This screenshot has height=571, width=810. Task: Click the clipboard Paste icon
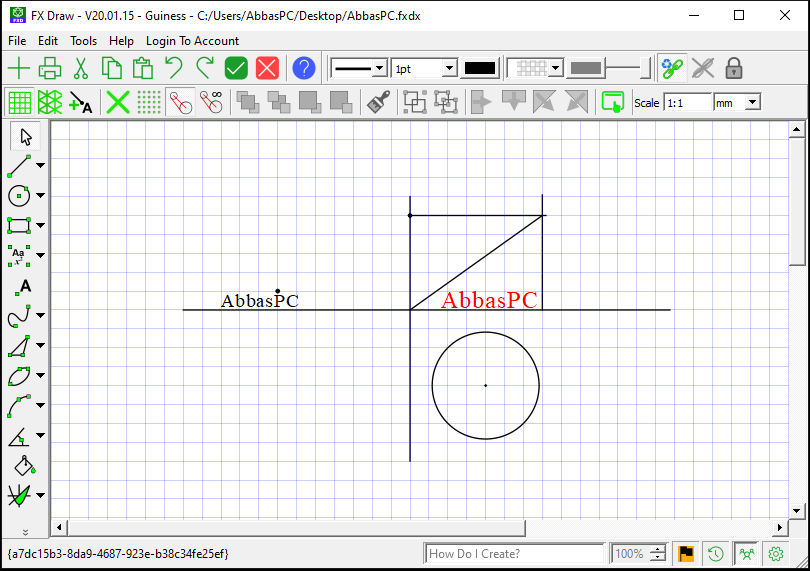pyautogui.click(x=143, y=68)
